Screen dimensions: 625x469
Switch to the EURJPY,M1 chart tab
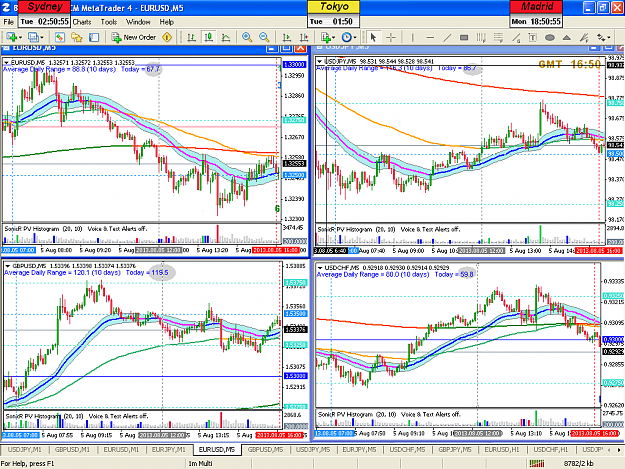[x=169, y=449]
